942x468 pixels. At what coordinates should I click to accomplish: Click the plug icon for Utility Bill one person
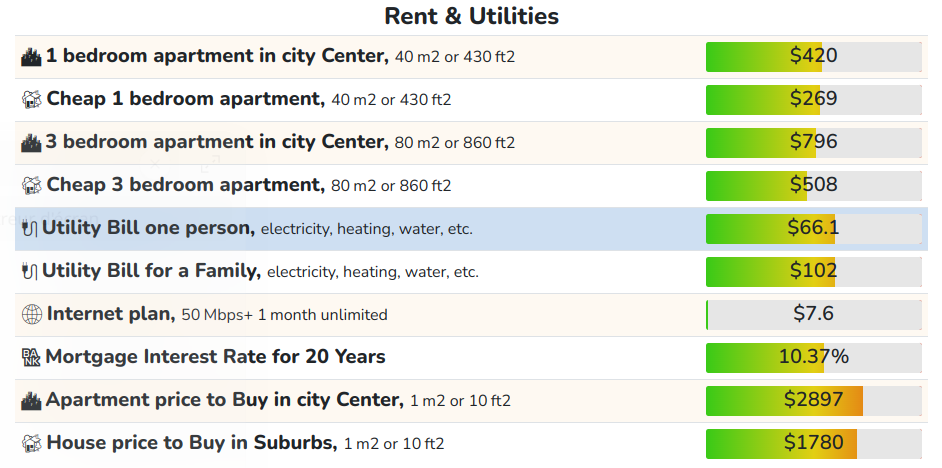(x=30, y=228)
